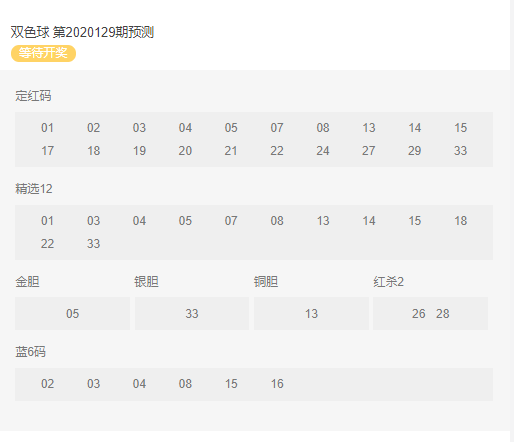The width and height of the screenshot is (514, 442).
Task: Click number 05 in 精选12 section
Action: pos(185,221)
